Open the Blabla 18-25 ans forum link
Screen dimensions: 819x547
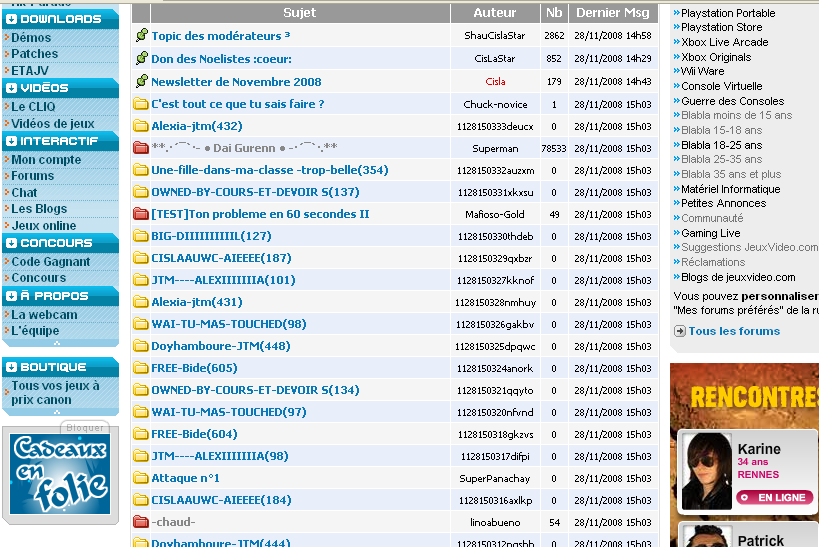tap(721, 145)
